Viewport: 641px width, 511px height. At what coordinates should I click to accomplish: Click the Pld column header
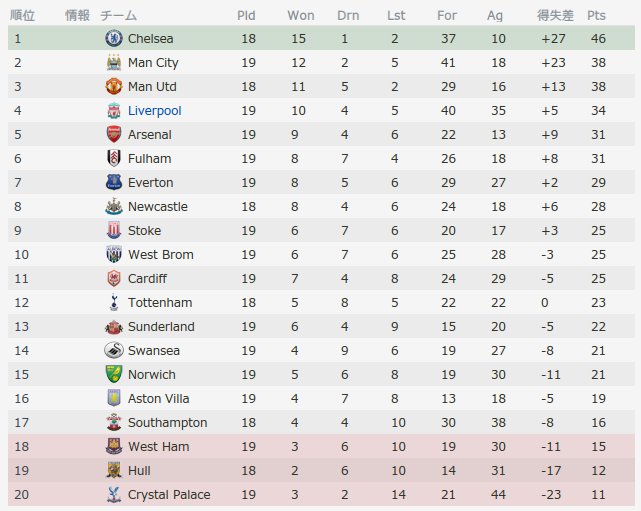point(246,16)
